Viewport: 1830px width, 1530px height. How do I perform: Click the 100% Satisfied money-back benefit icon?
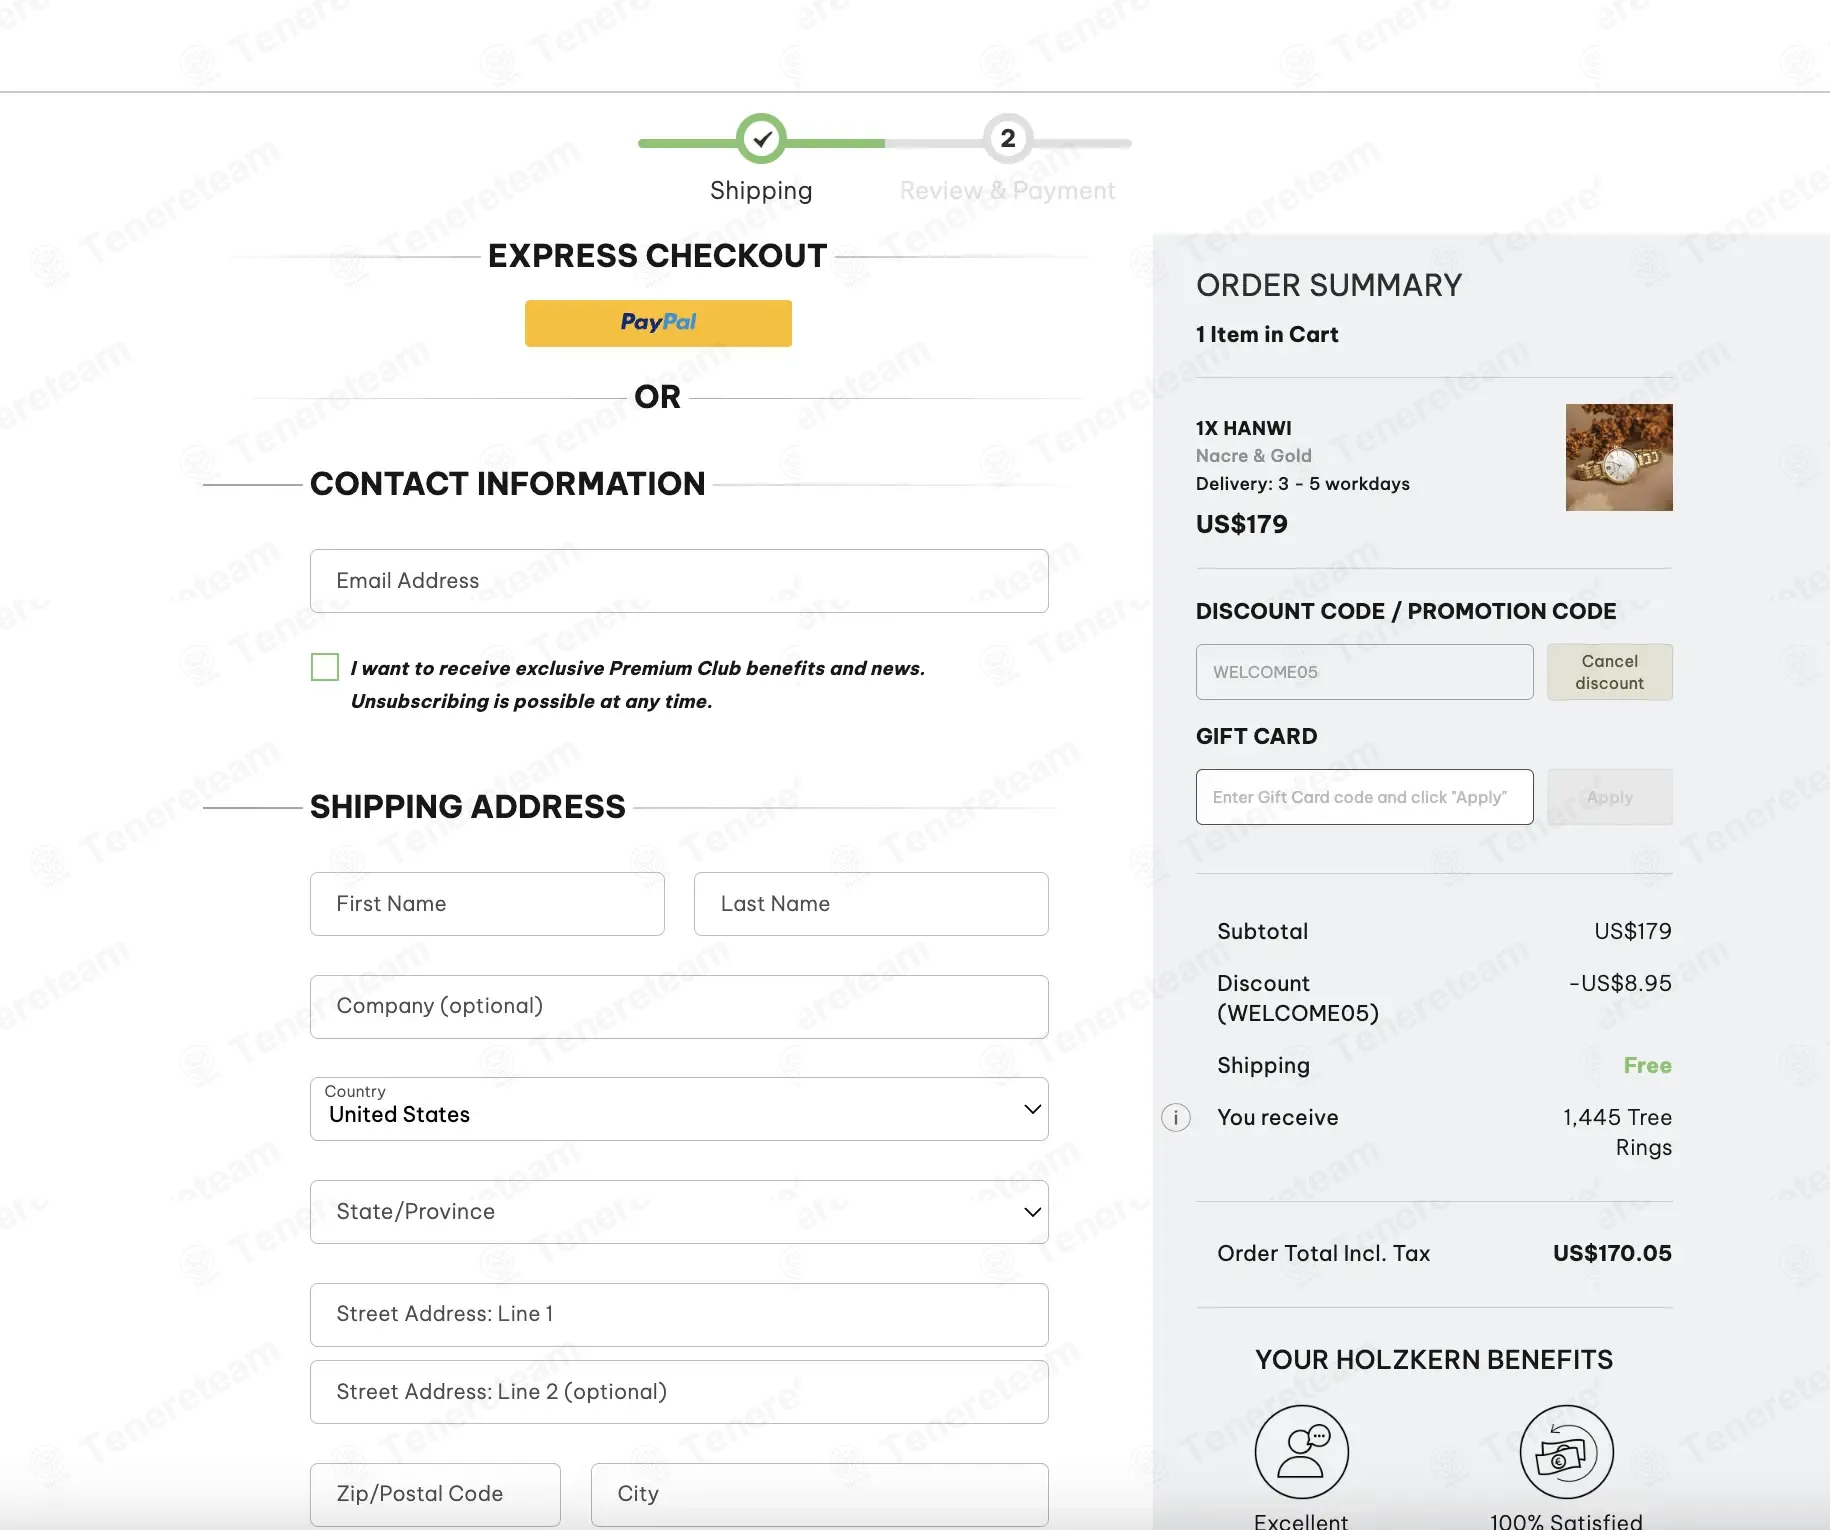tap(1566, 1452)
